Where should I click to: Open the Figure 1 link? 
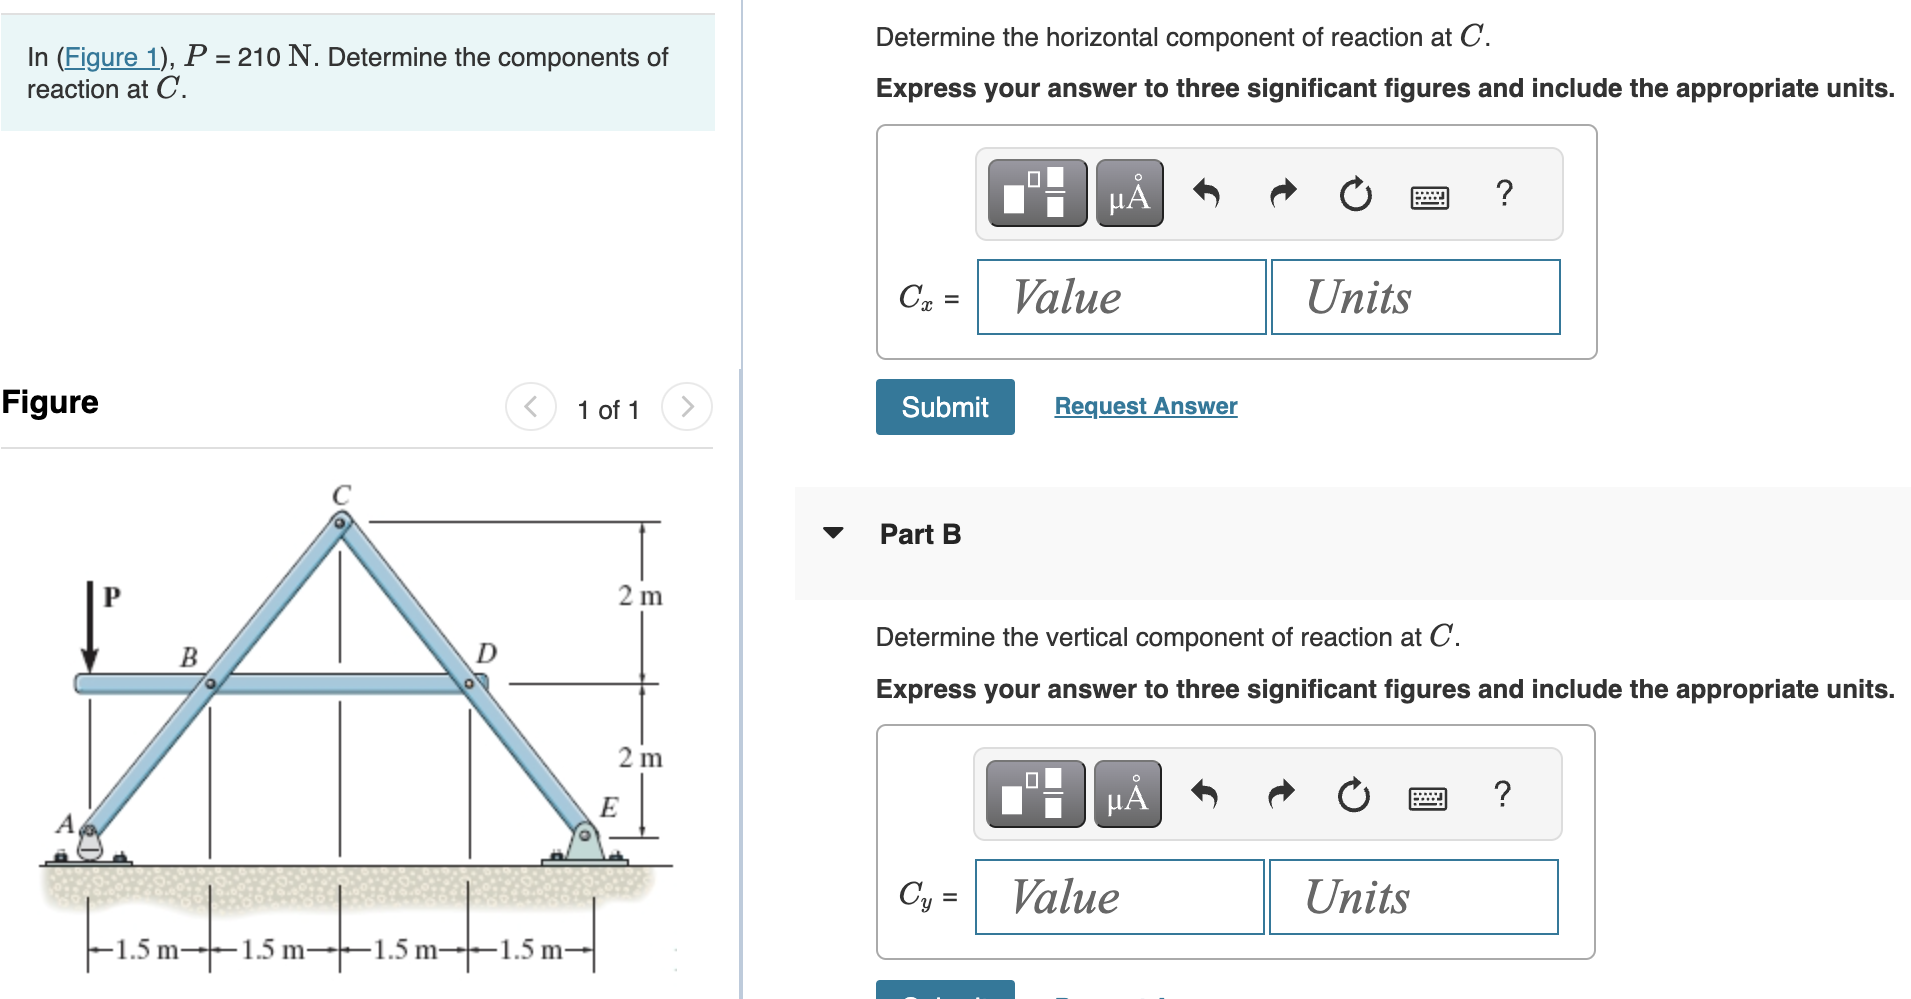pos(110,57)
